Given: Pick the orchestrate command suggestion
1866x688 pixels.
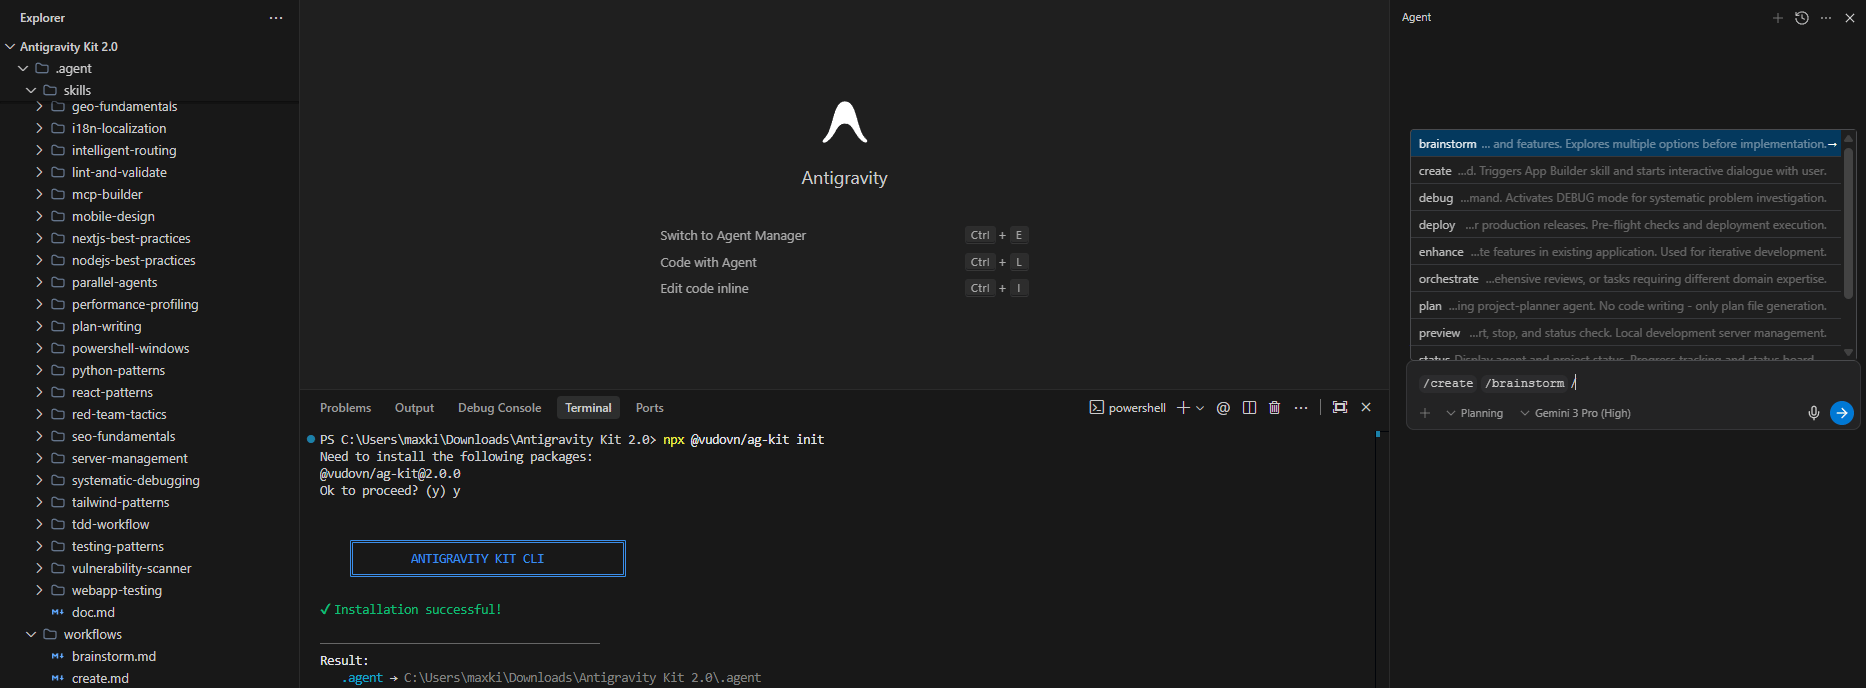Looking at the screenshot, I should click(x=1626, y=279).
